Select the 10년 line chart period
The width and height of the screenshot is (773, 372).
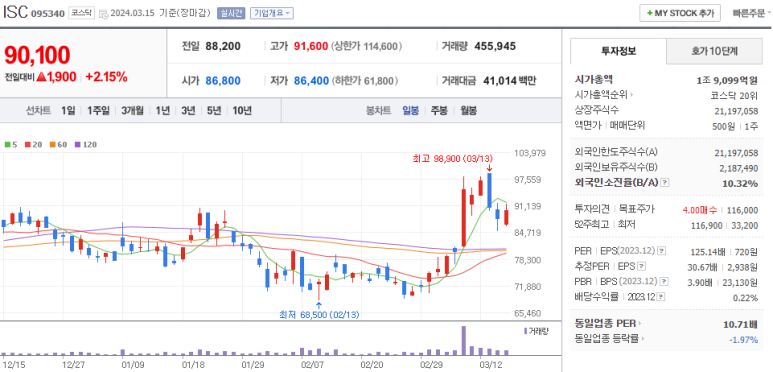click(242, 110)
